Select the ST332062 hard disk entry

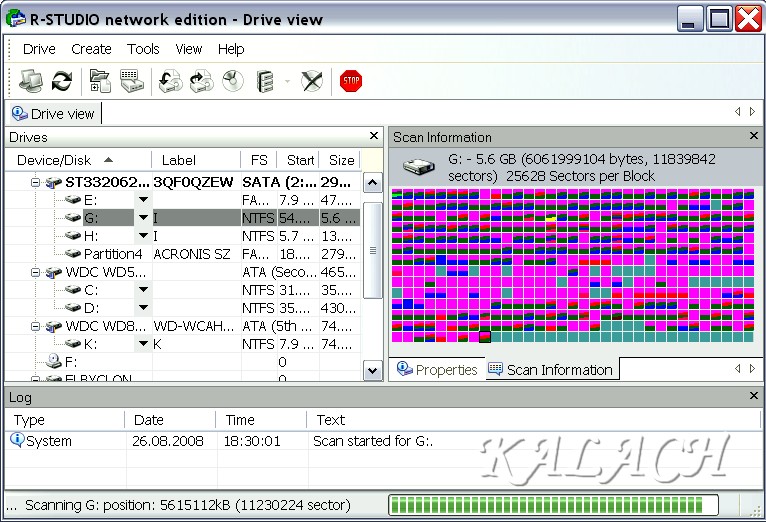[183, 182]
